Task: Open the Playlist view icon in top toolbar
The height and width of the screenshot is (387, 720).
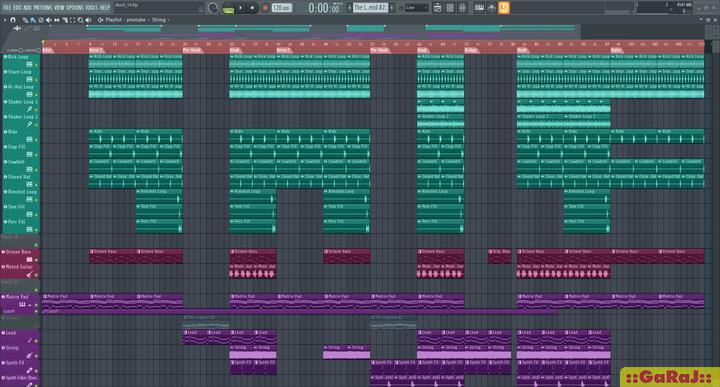Action: 438,8
